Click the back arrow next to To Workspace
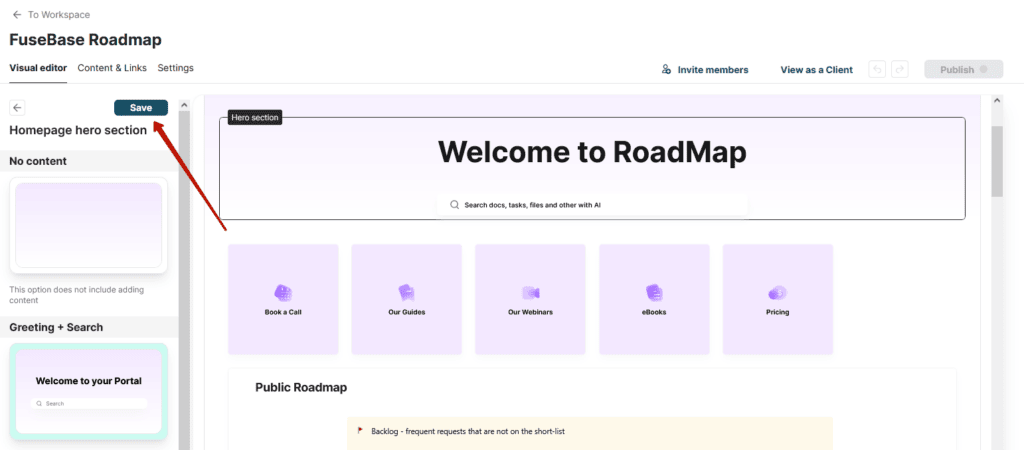Screen dimensions: 1024x450 pos(17,14)
